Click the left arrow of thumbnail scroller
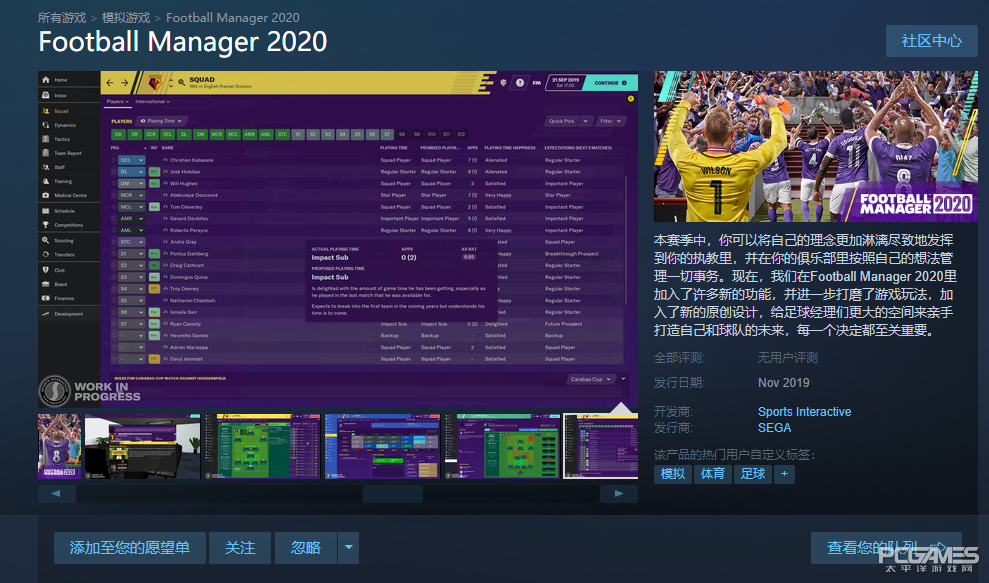This screenshot has height=583, width=989. pos(57,494)
